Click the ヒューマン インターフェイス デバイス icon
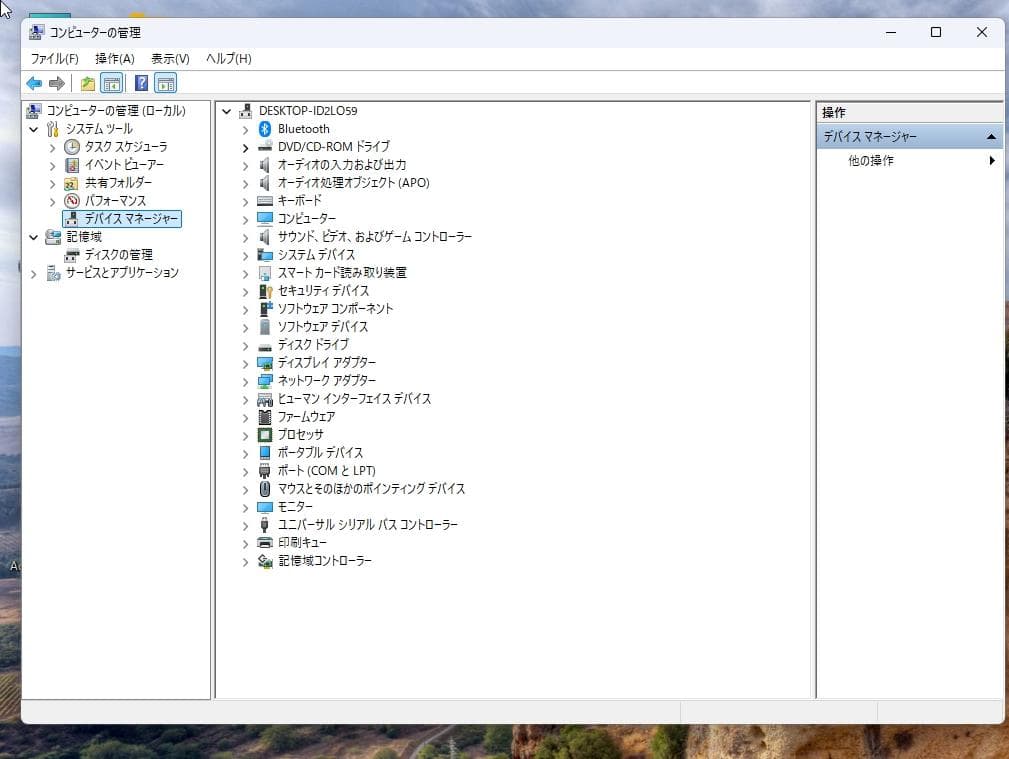This screenshot has height=759, width=1009. point(264,399)
